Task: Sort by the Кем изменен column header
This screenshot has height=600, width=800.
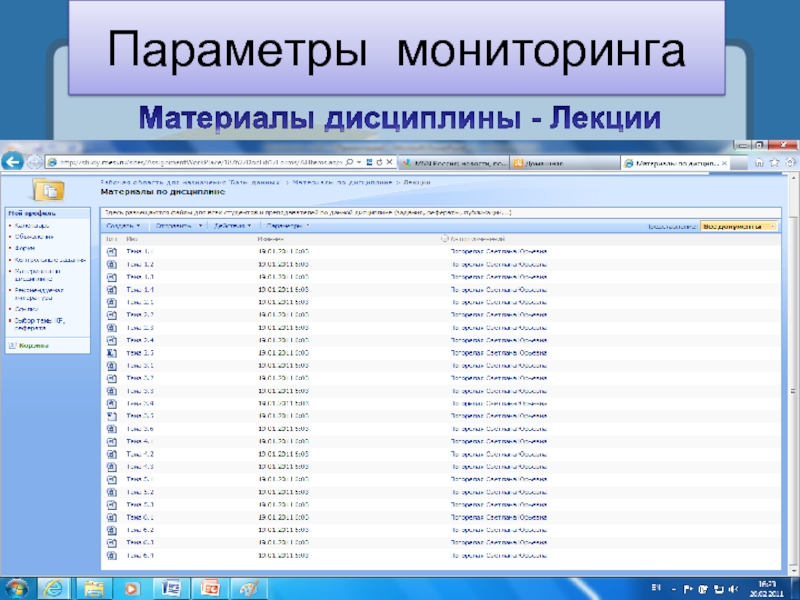Action: (x=478, y=239)
